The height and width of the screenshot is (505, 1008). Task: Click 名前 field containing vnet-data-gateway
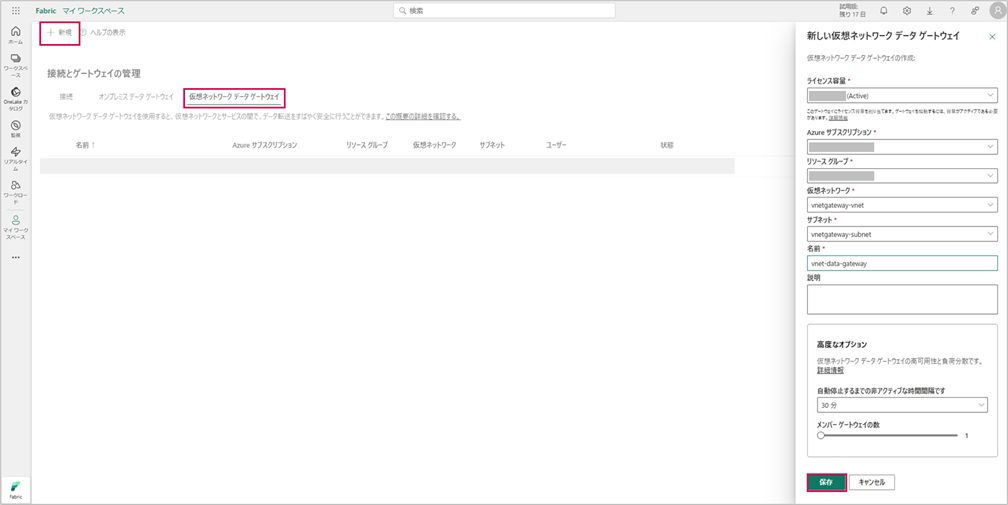pos(902,263)
